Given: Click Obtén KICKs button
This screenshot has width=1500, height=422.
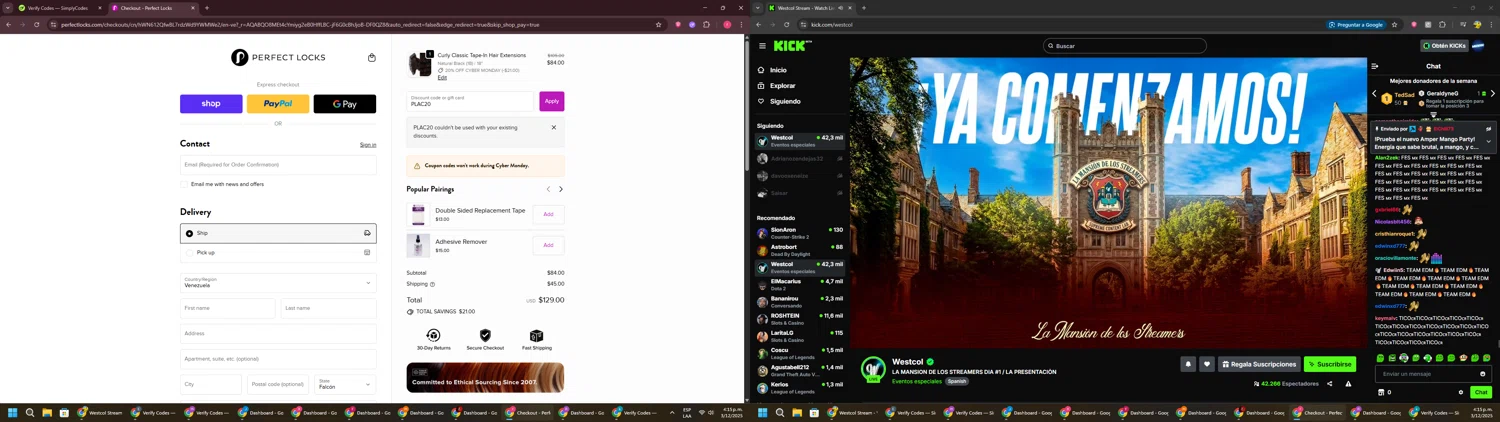Looking at the screenshot, I should [1444, 46].
